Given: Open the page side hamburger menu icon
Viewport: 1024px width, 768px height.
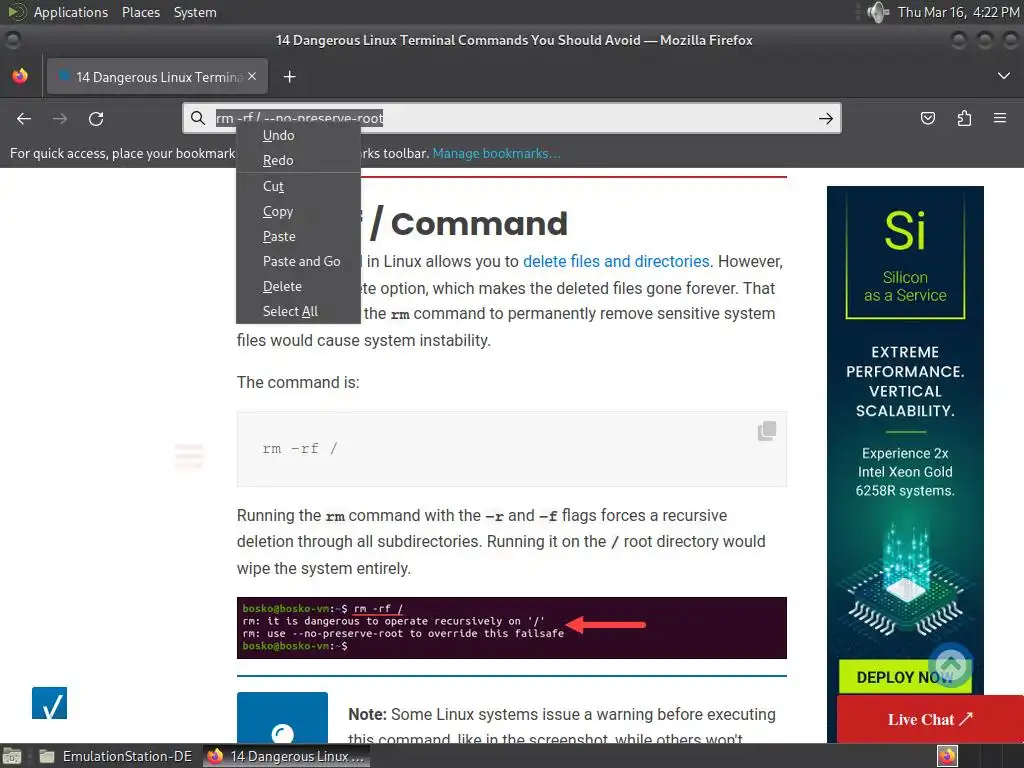Looking at the screenshot, I should pos(189,456).
